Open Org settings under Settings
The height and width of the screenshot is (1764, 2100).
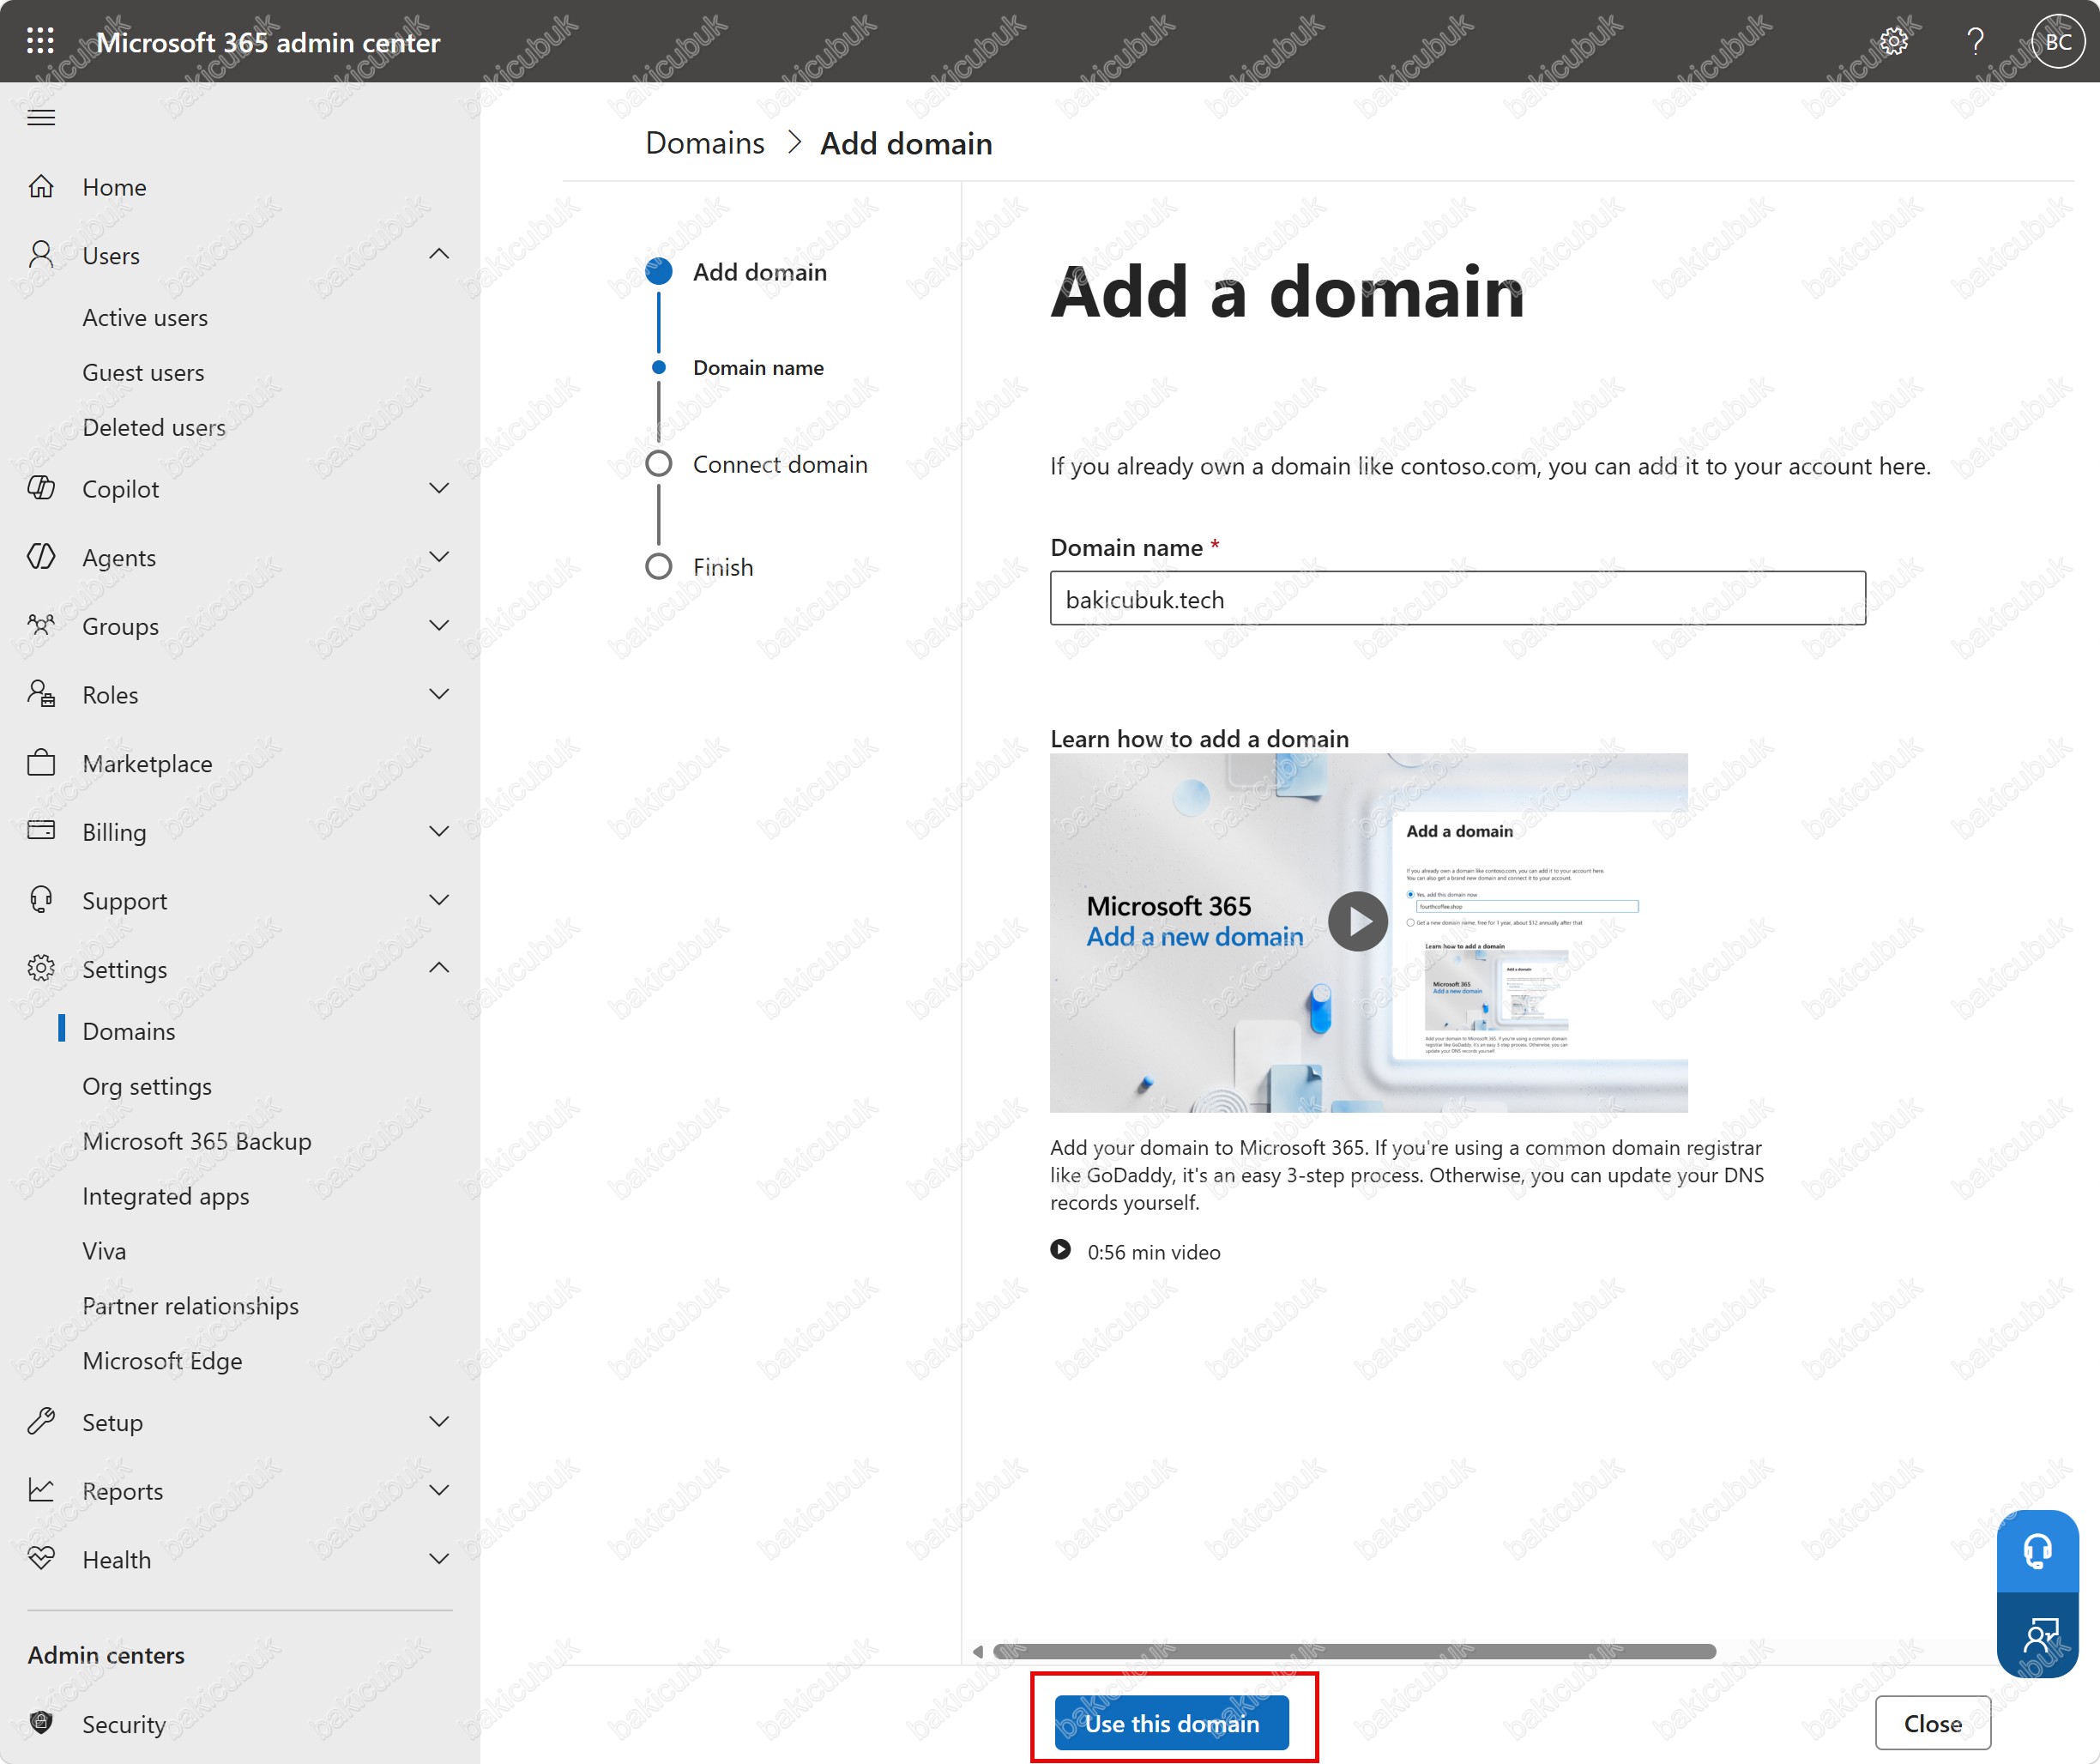147,1086
